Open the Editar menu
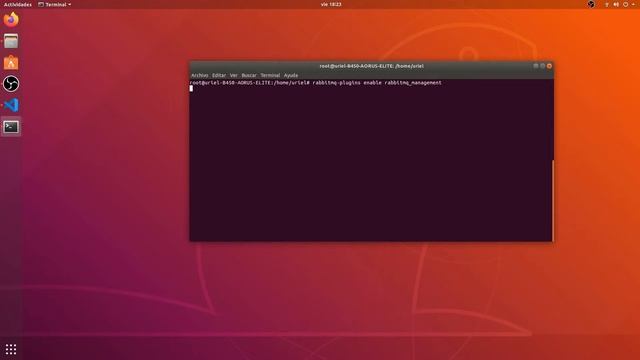Image resolution: width=640 pixels, height=360 pixels. (x=219, y=76)
